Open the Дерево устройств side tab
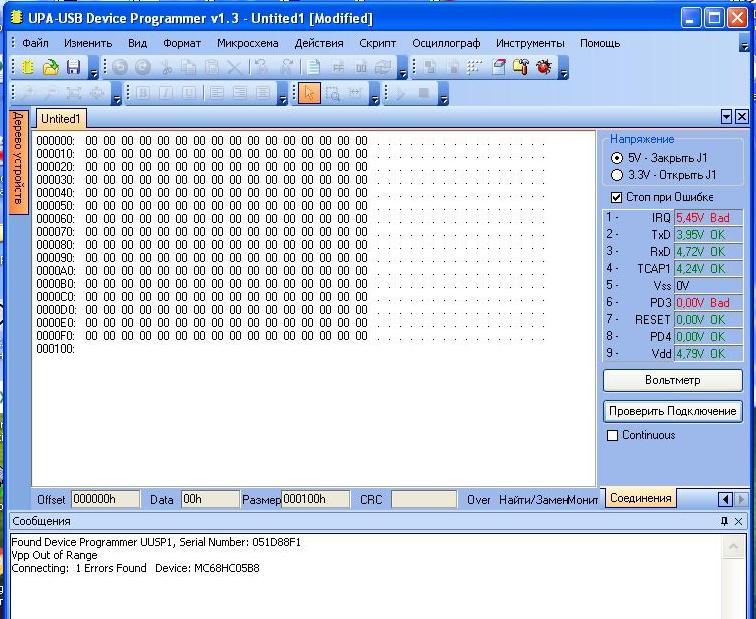This screenshot has height=619, width=756. click(18, 162)
